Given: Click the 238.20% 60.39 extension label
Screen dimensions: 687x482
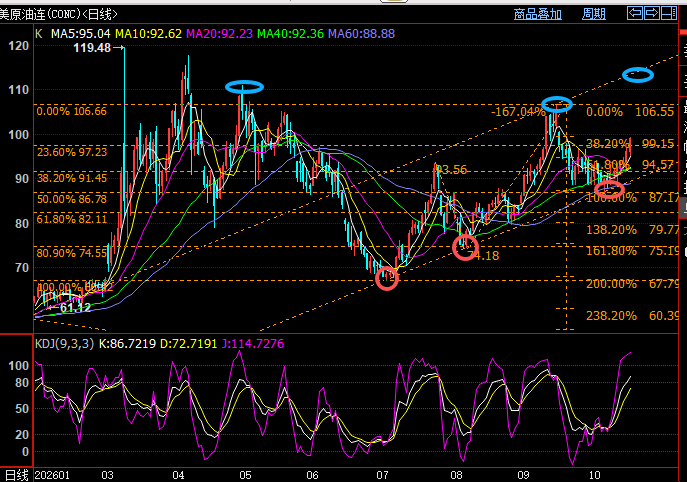Looking at the screenshot, I should click(x=633, y=315).
